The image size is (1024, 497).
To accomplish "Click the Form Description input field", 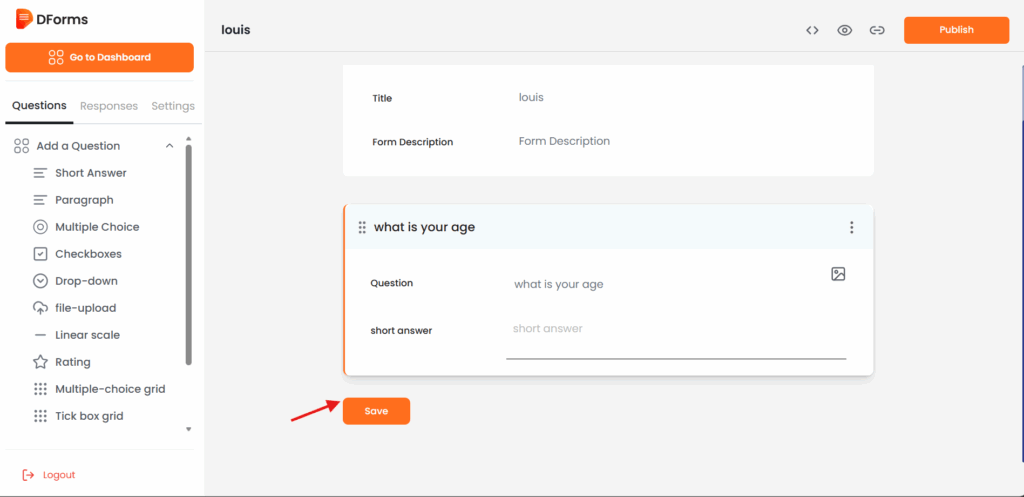I will 680,142.
